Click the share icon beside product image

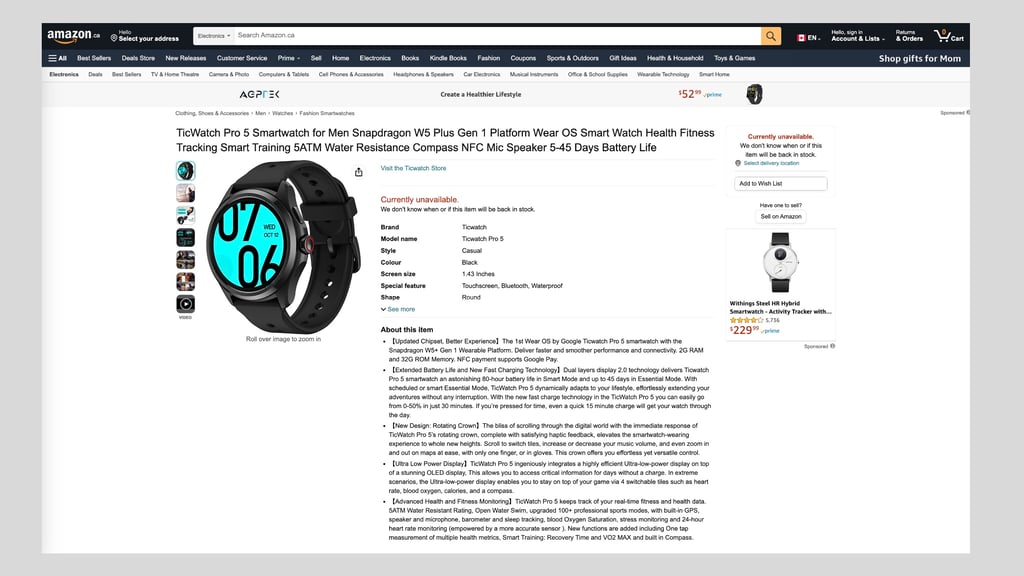click(359, 172)
